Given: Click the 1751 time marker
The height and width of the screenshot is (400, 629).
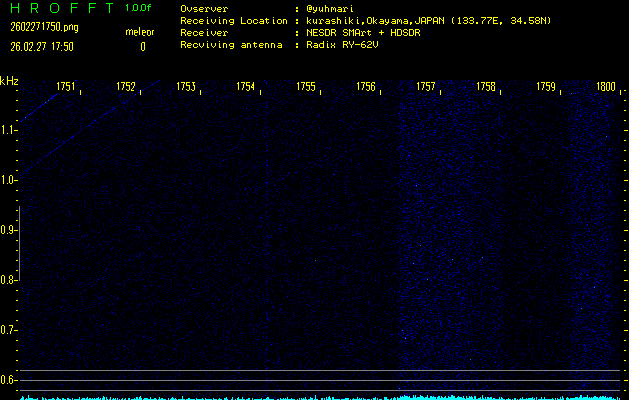Looking at the screenshot, I should pyautogui.click(x=65, y=87).
